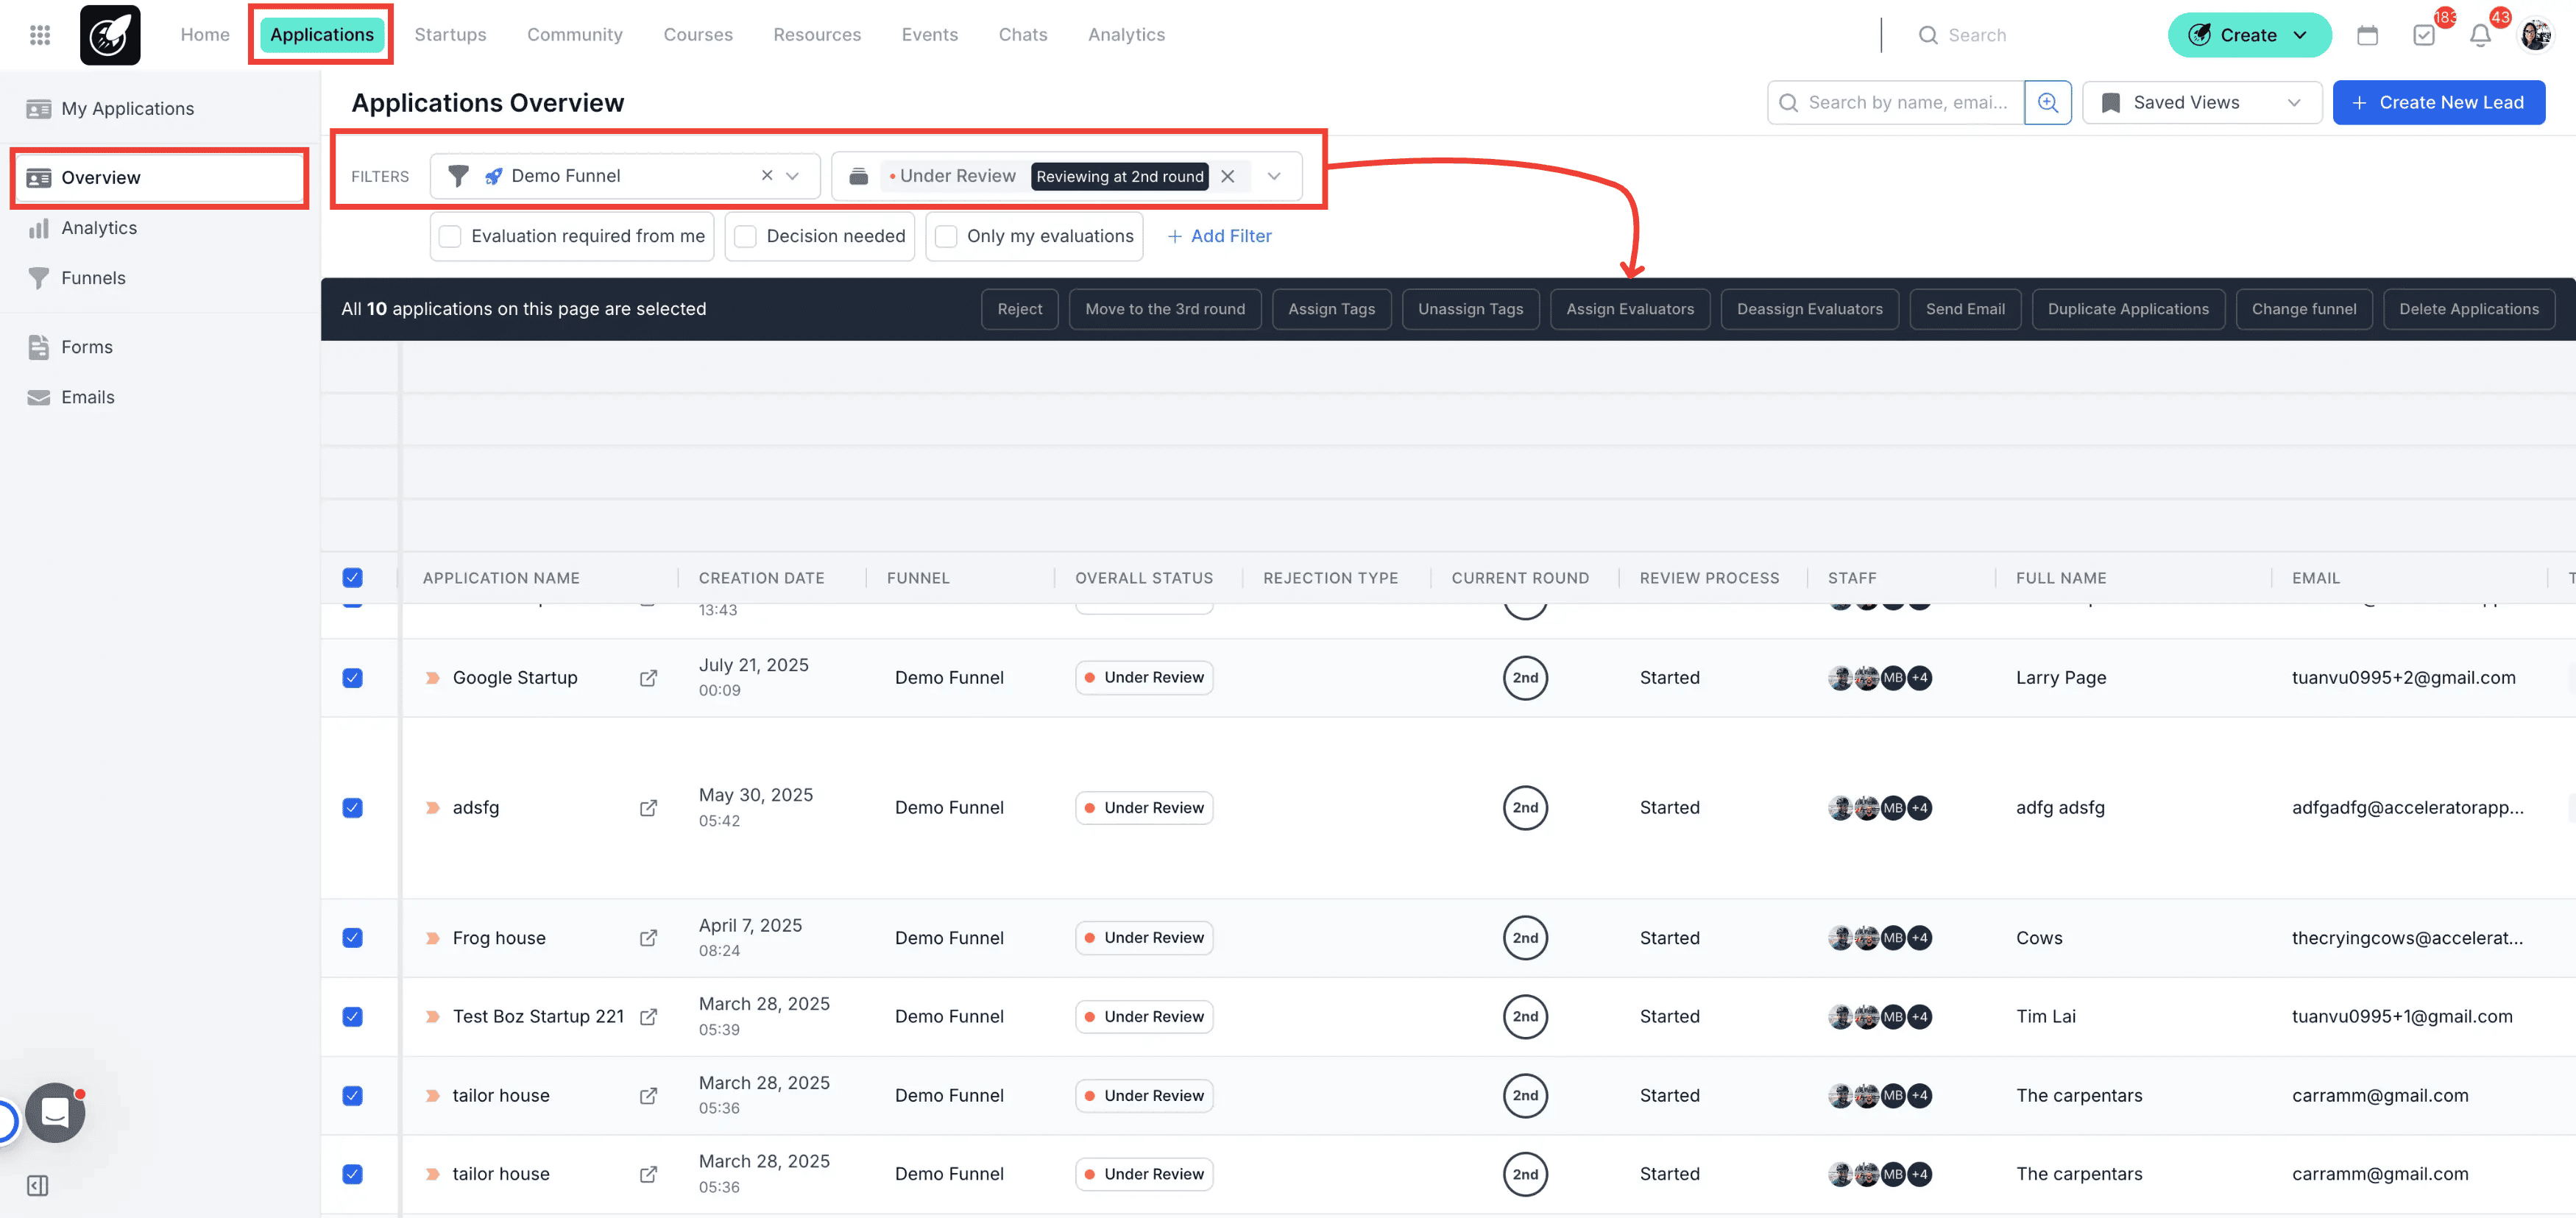Screen dimensions: 2576x1218
Task: Go to the Startups tab
Action: pyautogui.click(x=450, y=35)
